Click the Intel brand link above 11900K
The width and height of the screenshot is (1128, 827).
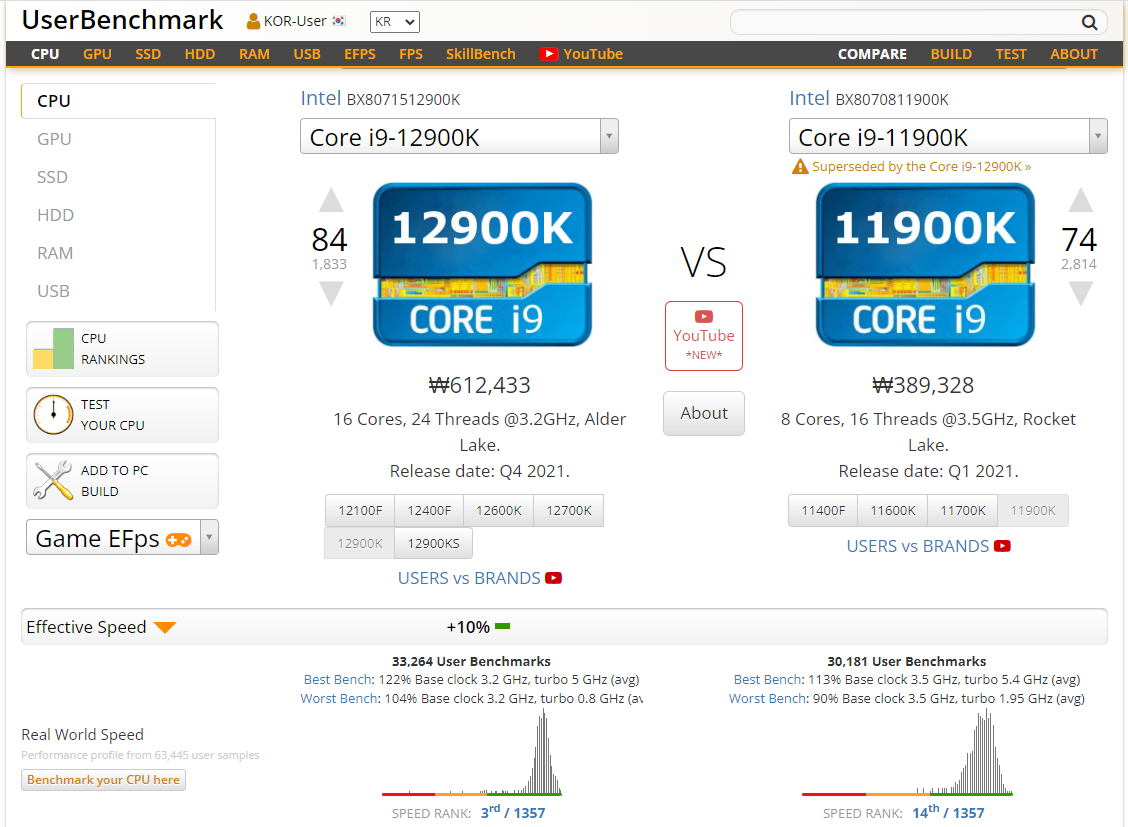click(809, 99)
